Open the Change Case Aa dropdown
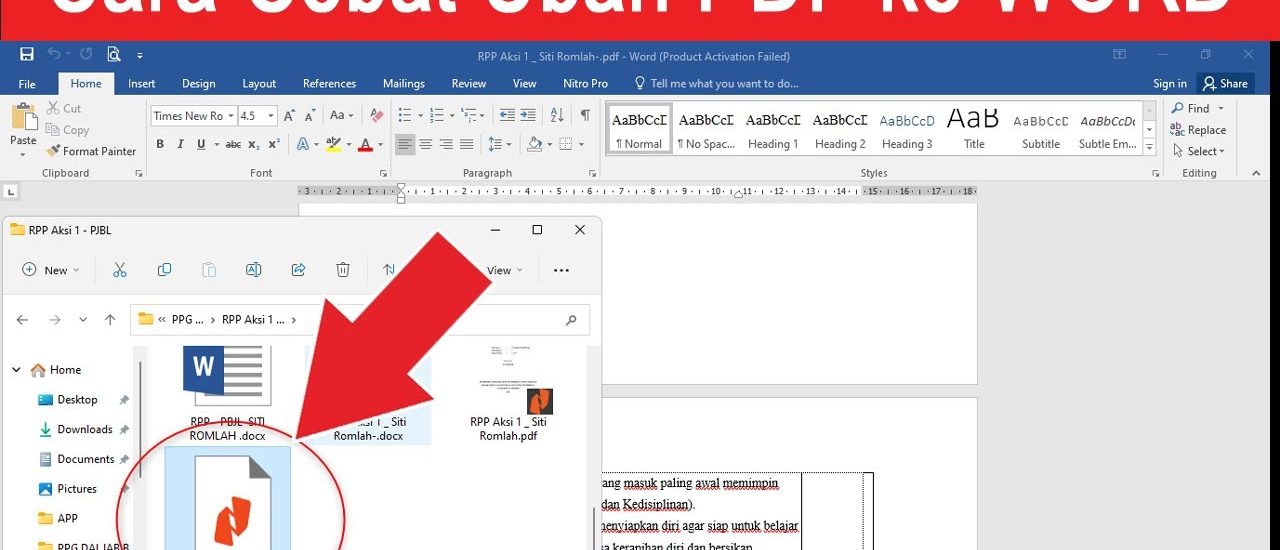Image resolution: width=1280 pixels, height=550 pixels. pos(342,116)
